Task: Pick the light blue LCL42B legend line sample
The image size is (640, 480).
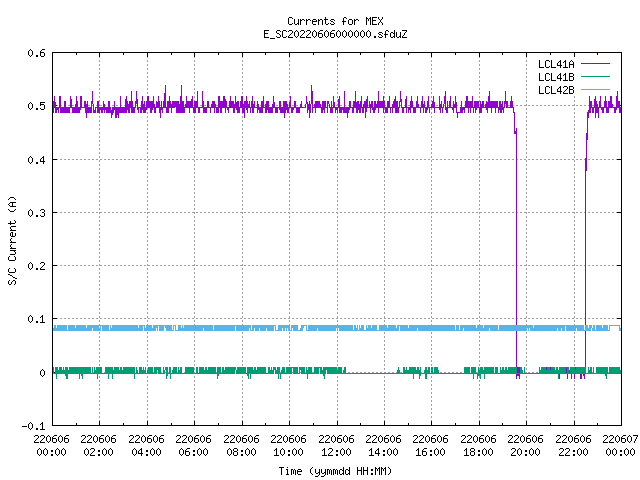Action: point(595,90)
